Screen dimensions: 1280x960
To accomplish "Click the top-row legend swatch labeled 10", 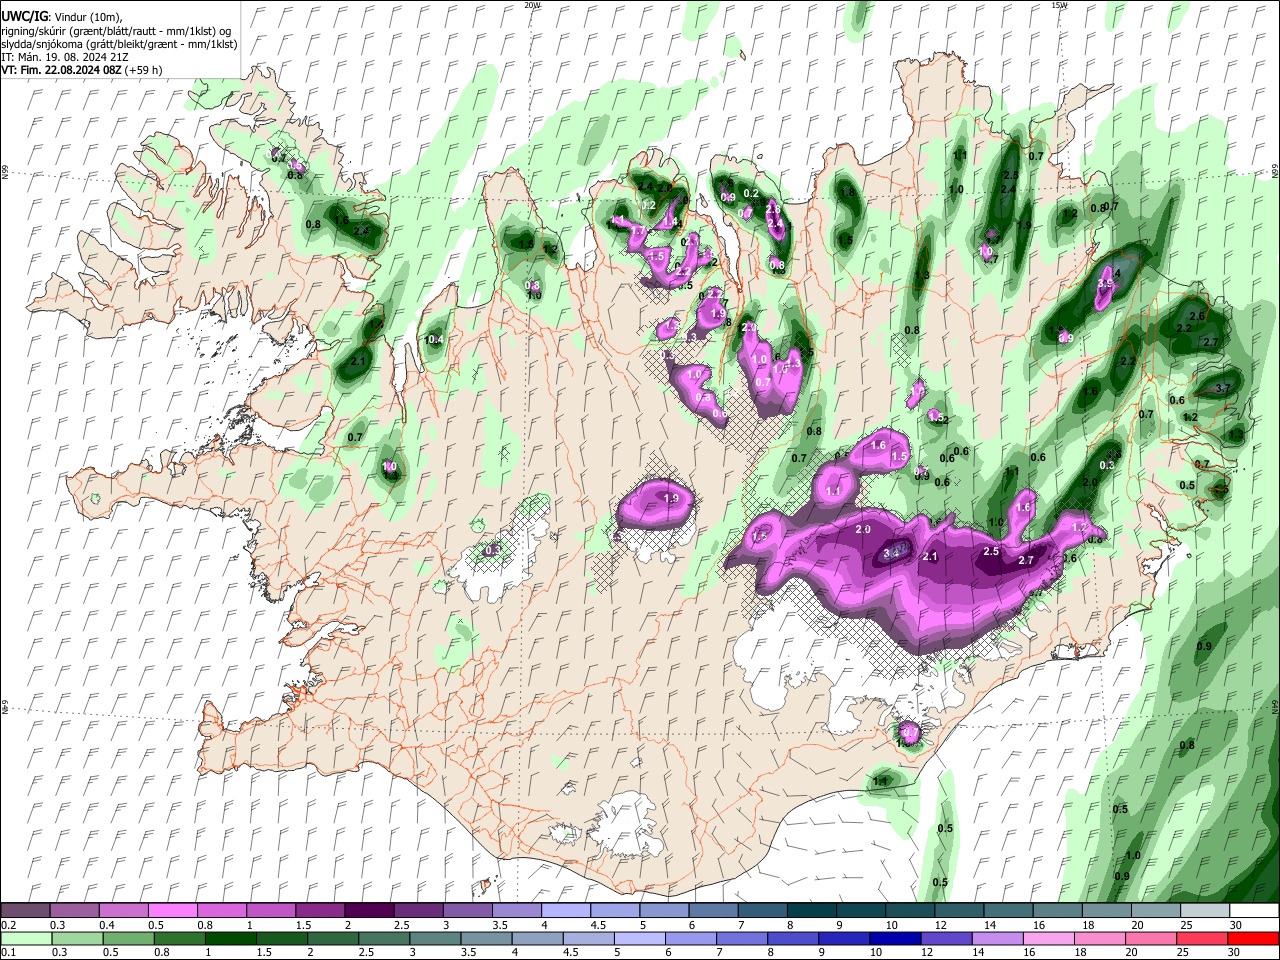I will [x=910, y=911].
